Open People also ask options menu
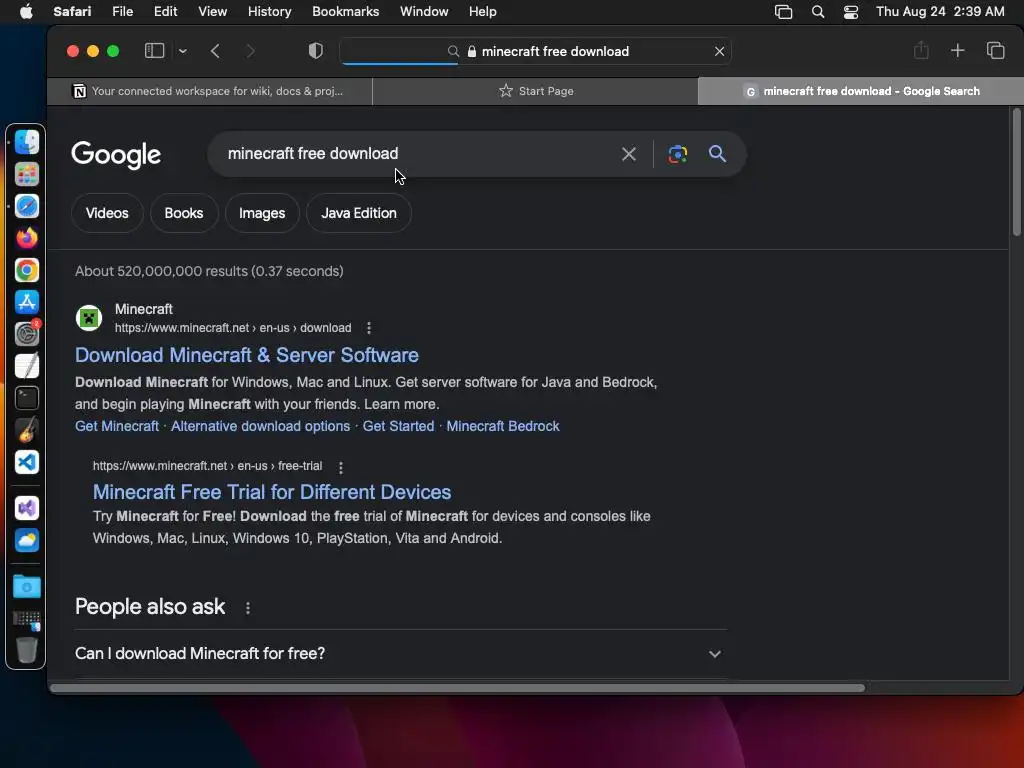This screenshot has height=768, width=1024. [248, 608]
